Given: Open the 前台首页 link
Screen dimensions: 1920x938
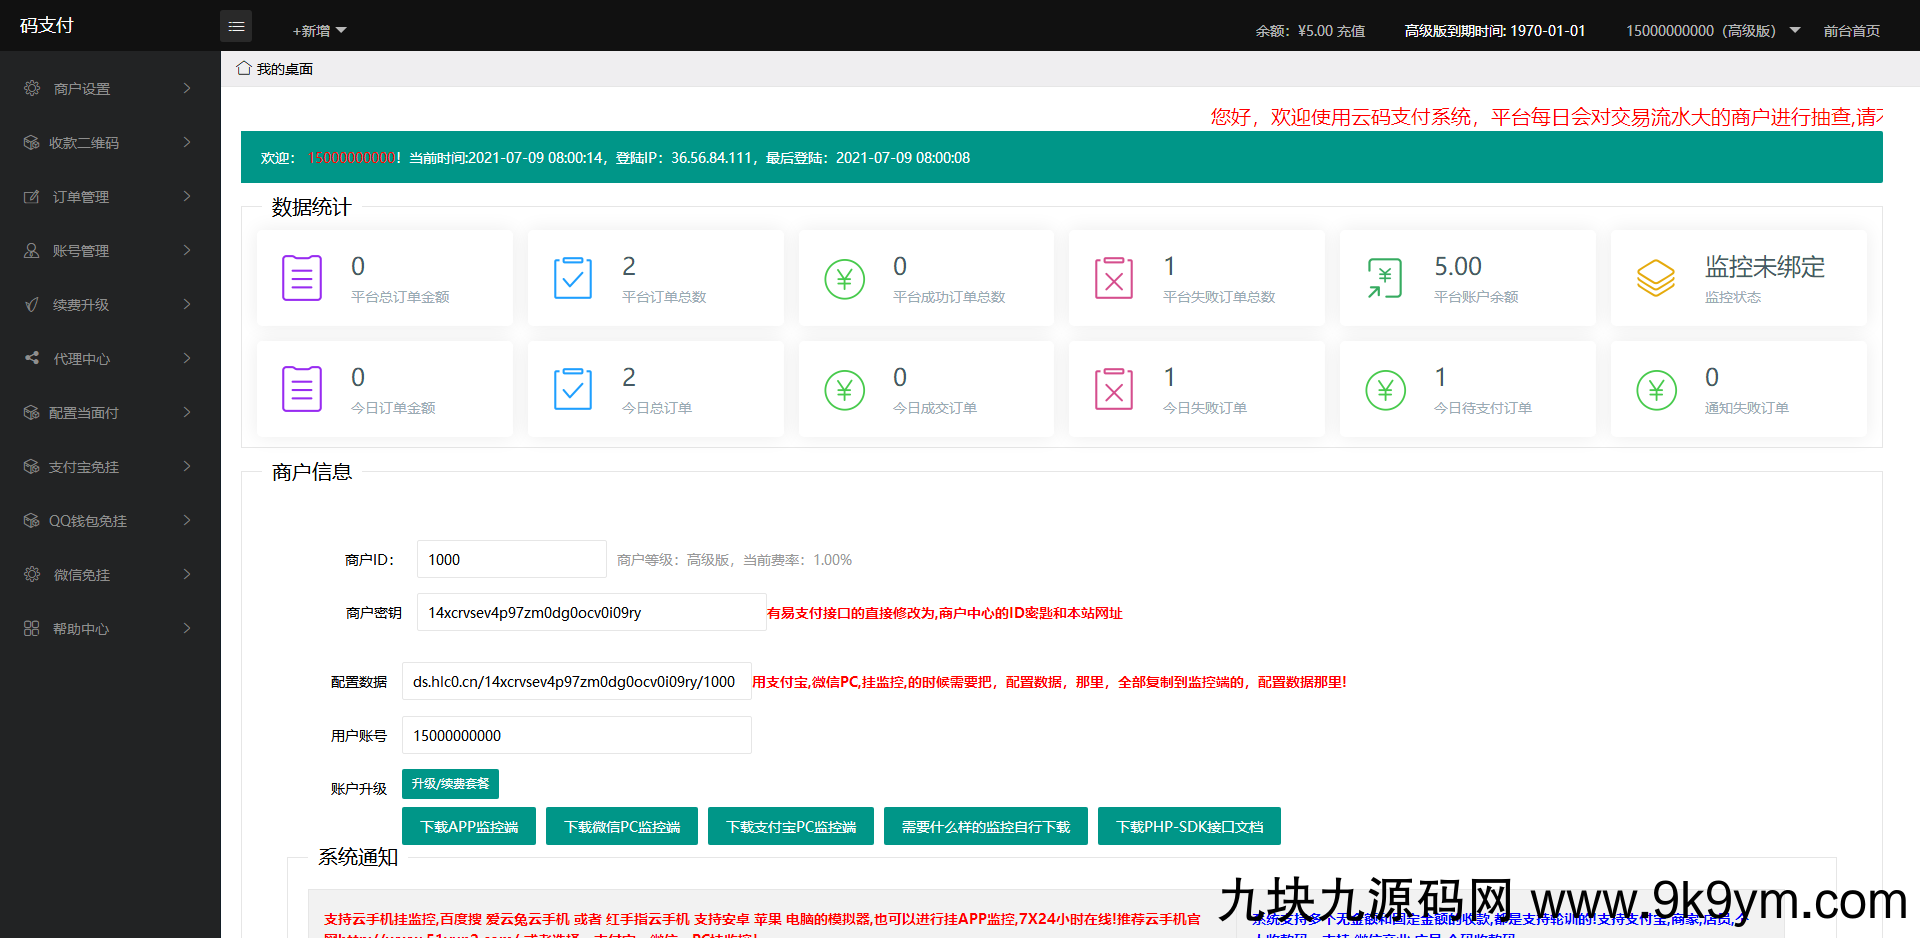Looking at the screenshot, I should pos(1851,31).
